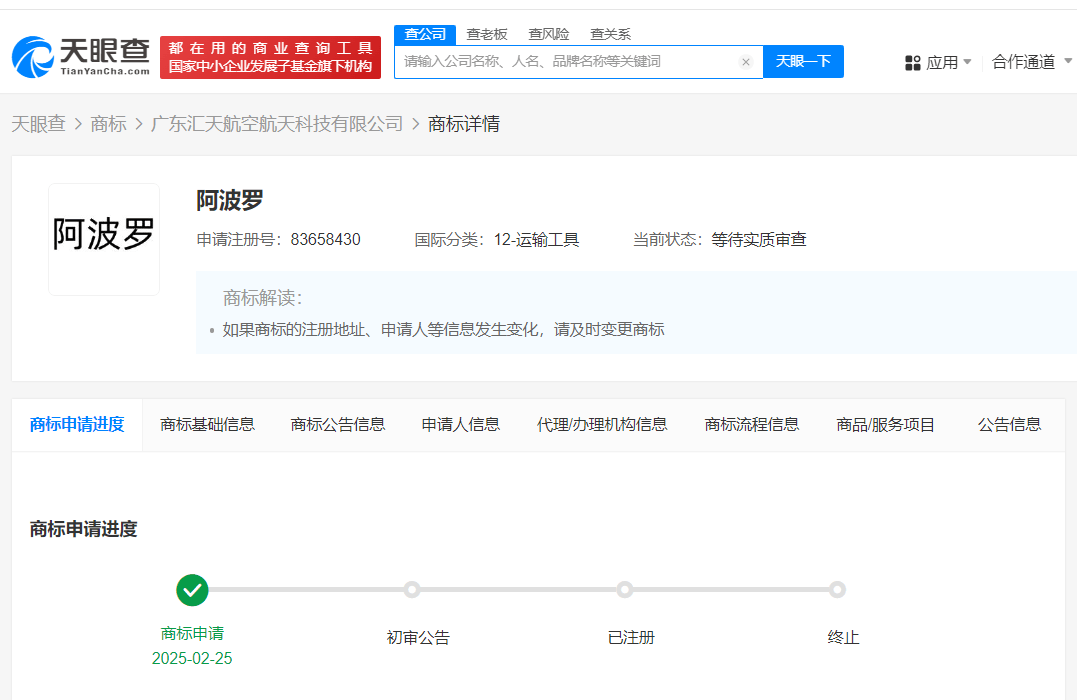The height and width of the screenshot is (700, 1077).
Task: Open the 应用 apps grid icon
Action: click(x=912, y=63)
